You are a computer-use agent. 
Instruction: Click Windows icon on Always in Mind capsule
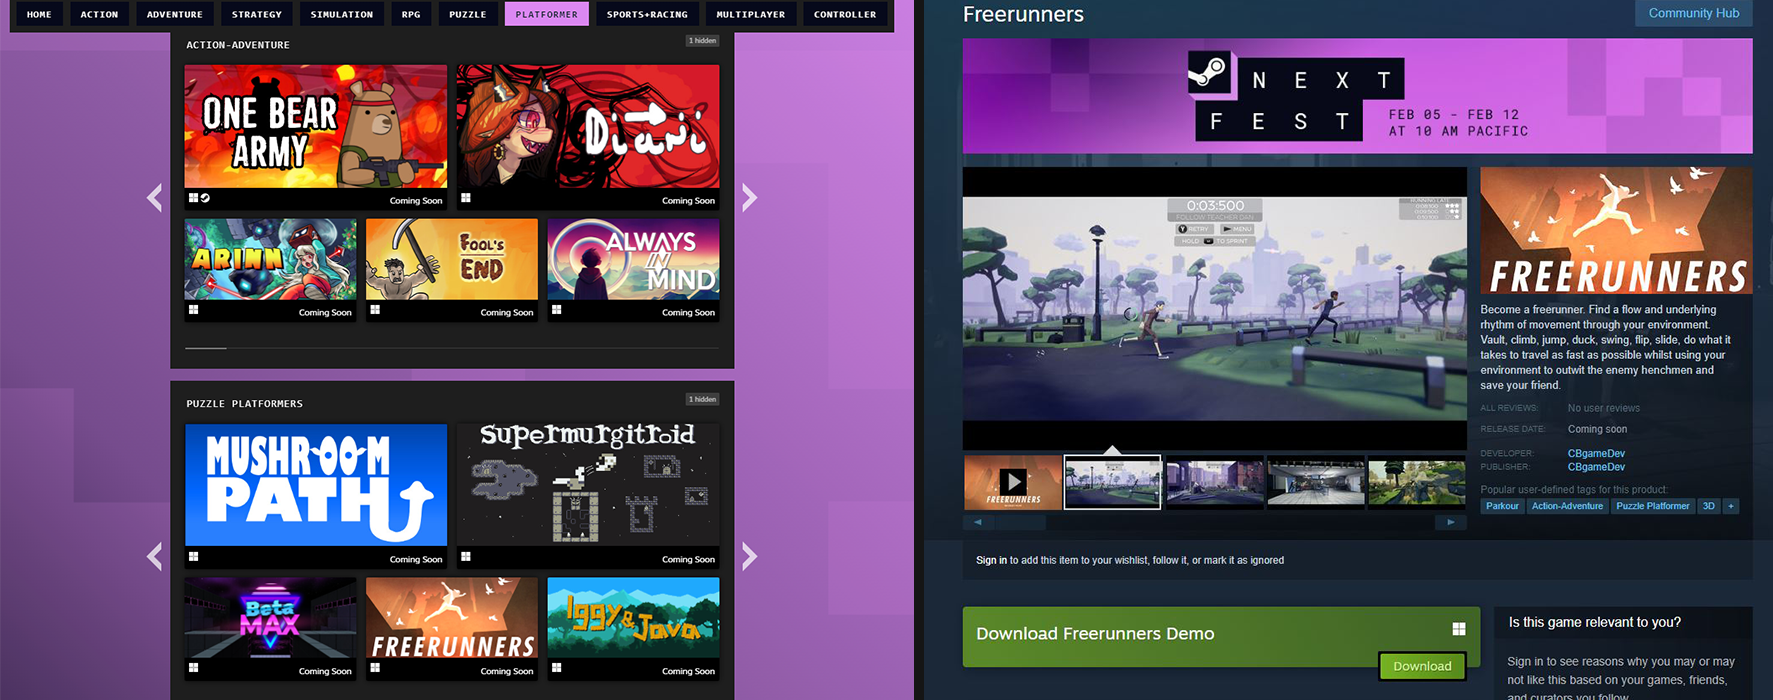point(557,310)
